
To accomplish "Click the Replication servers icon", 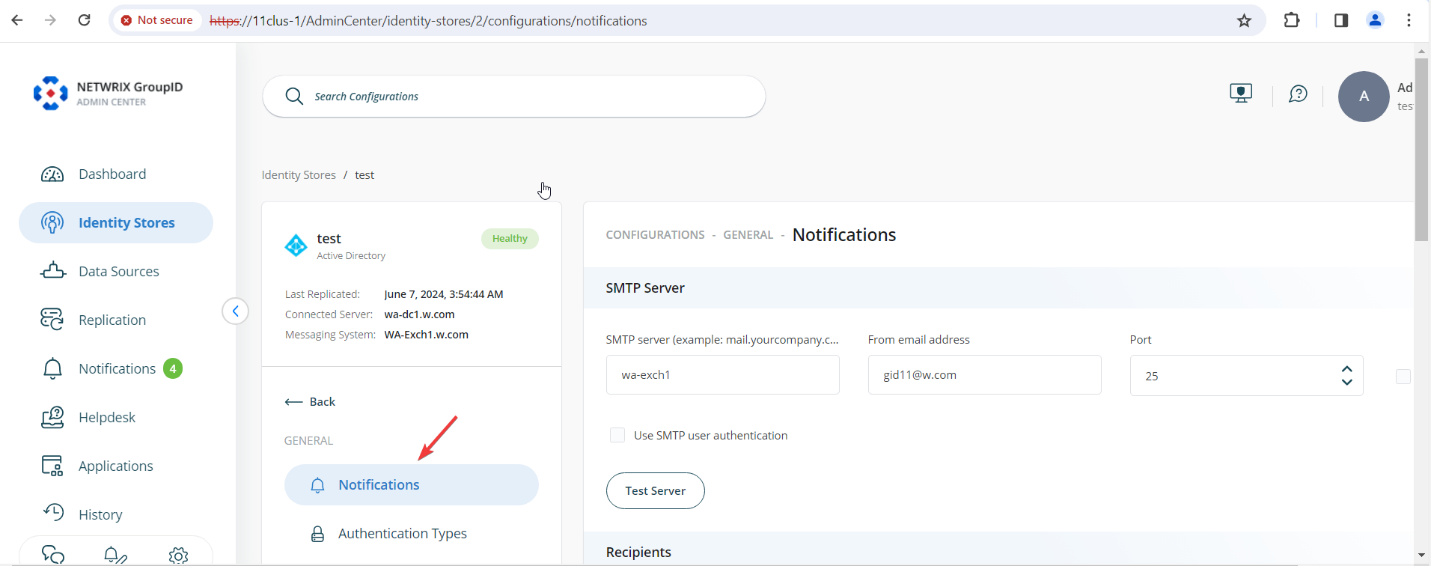I will tap(52, 319).
